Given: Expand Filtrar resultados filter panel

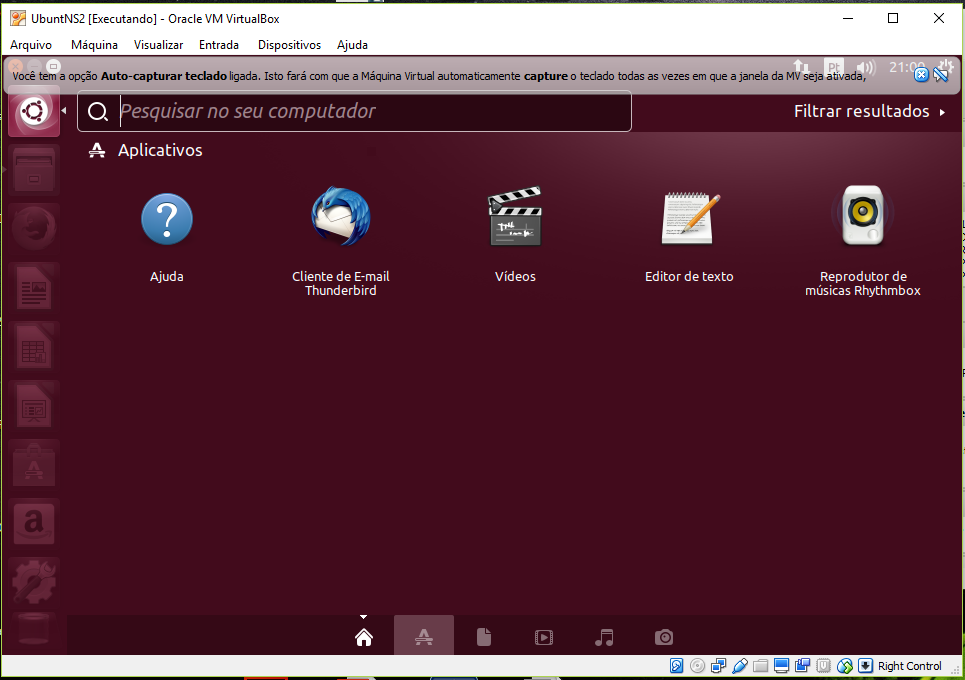Looking at the screenshot, I should pyautogui.click(x=869, y=111).
